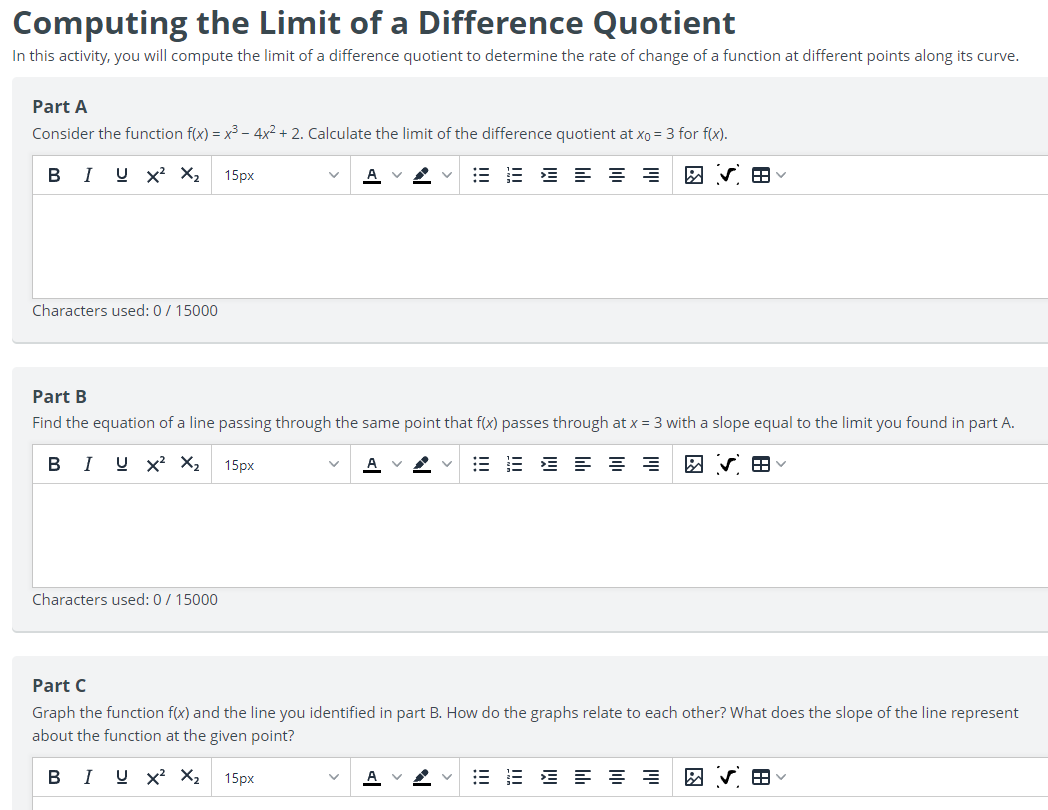The height and width of the screenshot is (810, 1048).
Task: Click the text color A swatch in Part B
Action: click(x=372, y=464)
